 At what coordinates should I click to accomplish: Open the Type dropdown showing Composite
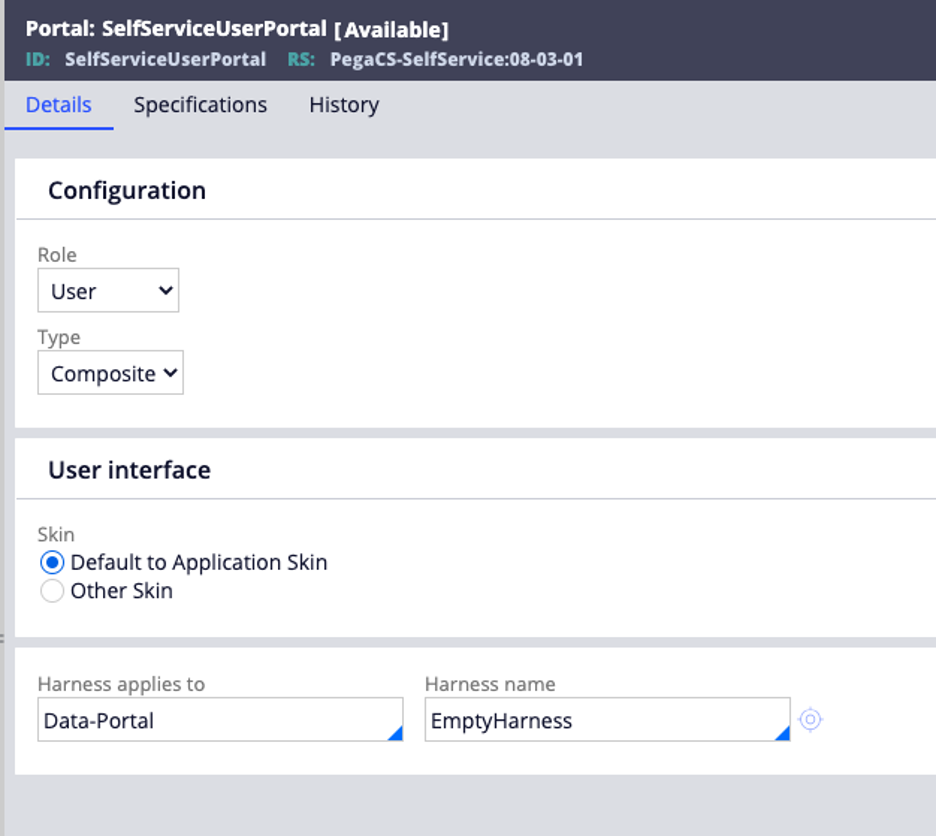[x=110, y=373]
